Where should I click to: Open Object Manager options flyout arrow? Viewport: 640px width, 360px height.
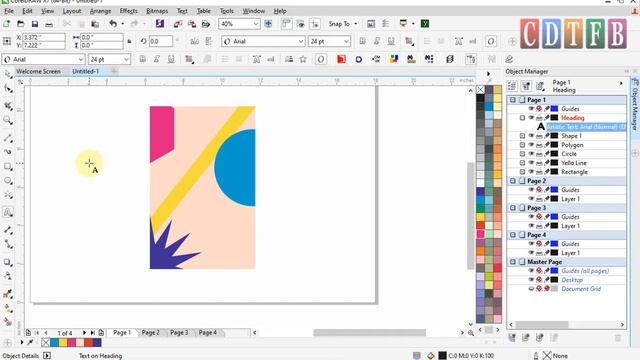621,83
